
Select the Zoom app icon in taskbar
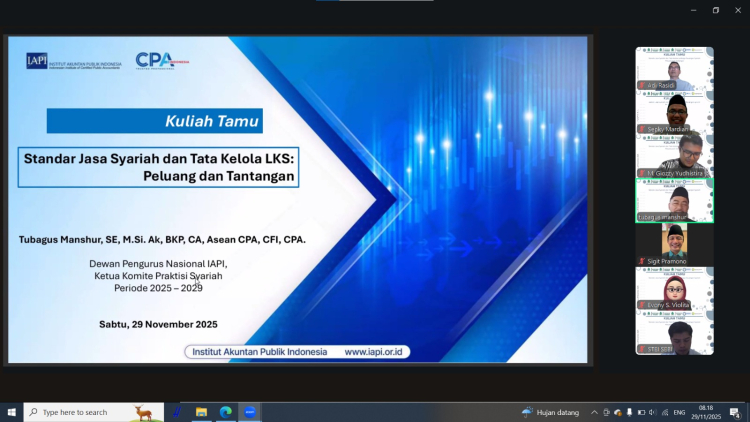pyautogui.click(x=250, y=412)
